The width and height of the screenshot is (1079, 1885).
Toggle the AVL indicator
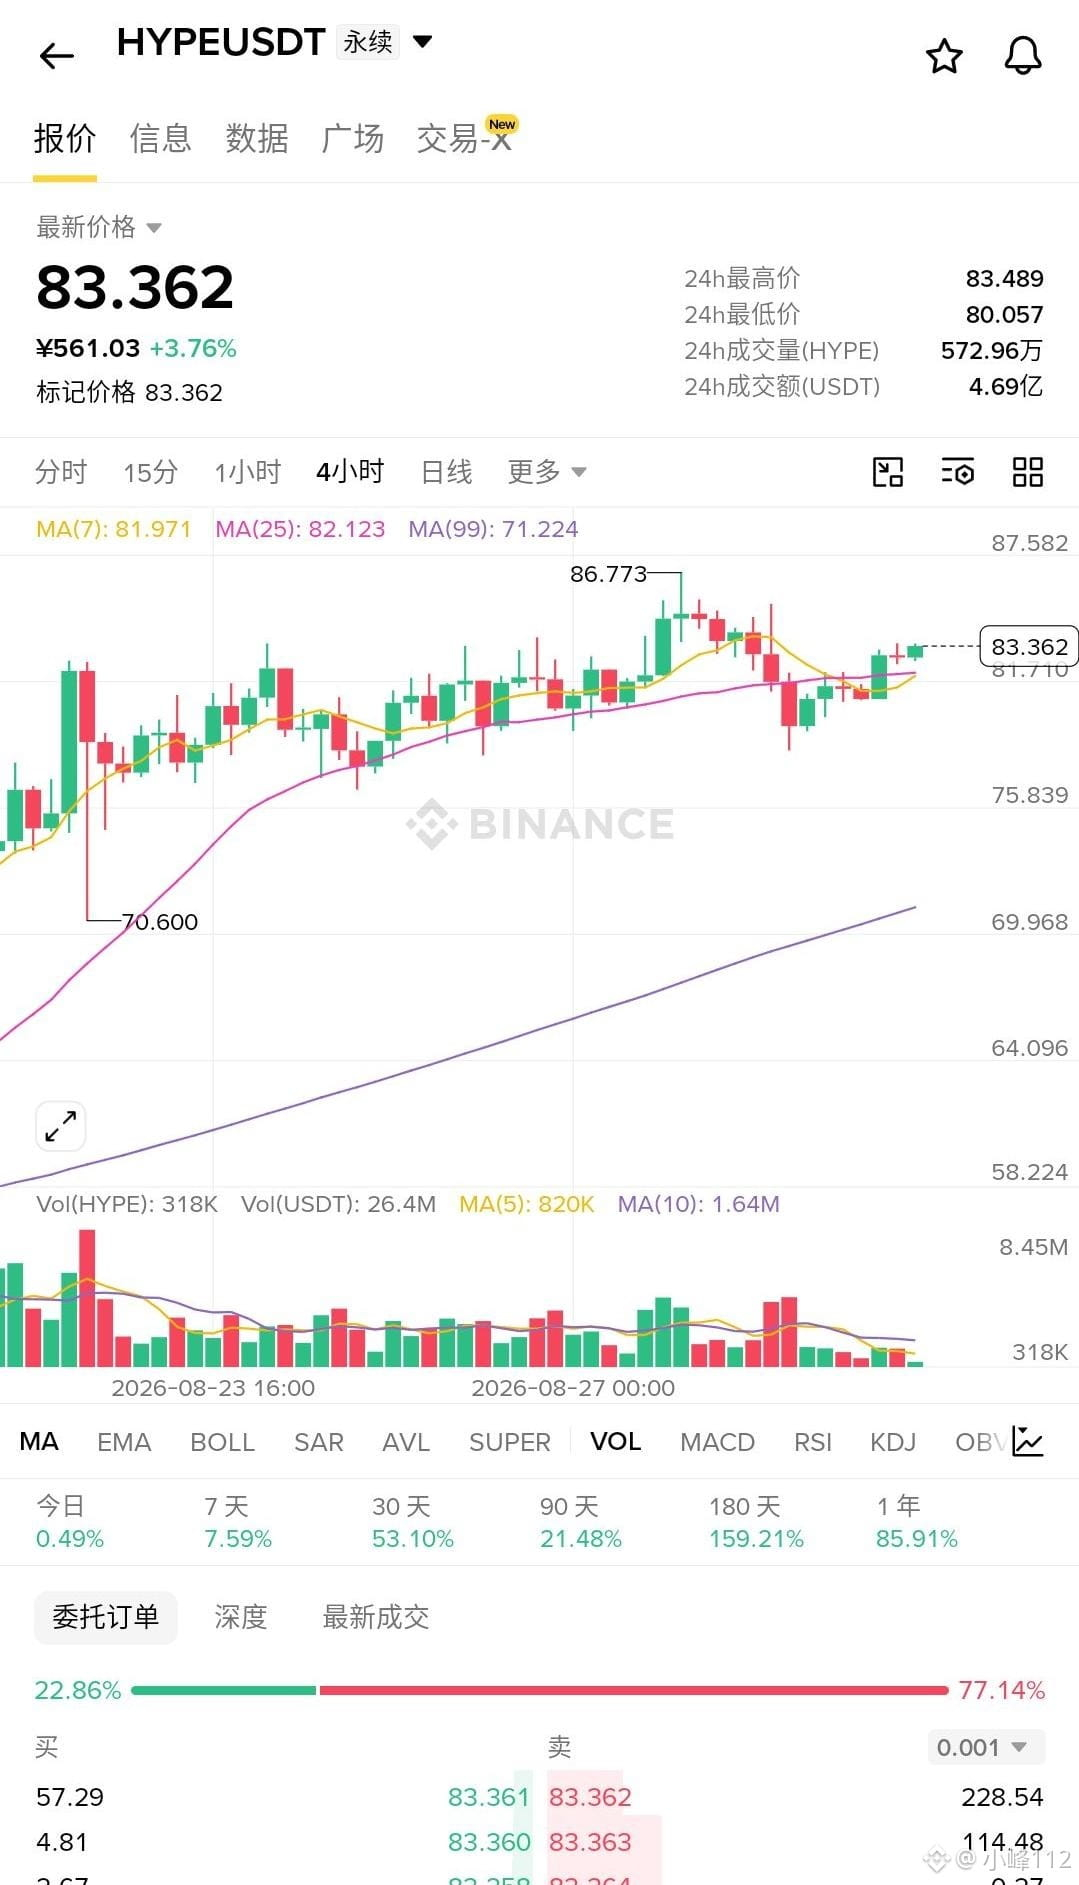(406, 1441)
